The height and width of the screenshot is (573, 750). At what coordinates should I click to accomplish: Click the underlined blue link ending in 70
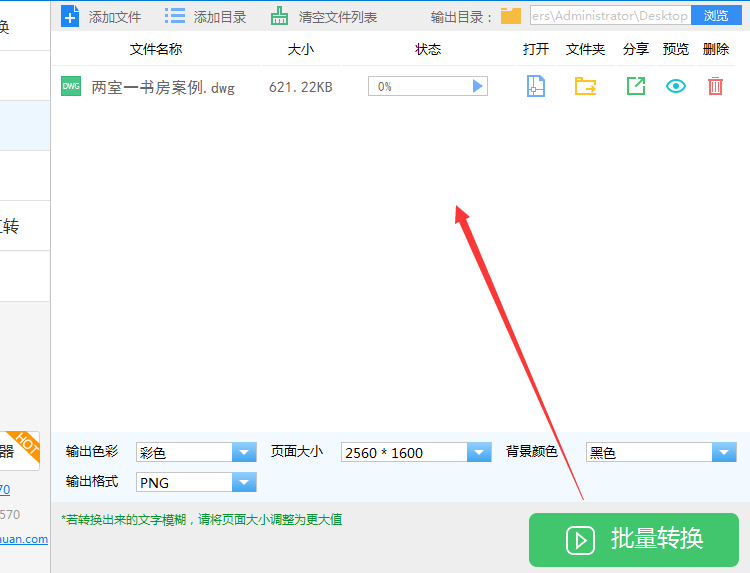[5, 489]
